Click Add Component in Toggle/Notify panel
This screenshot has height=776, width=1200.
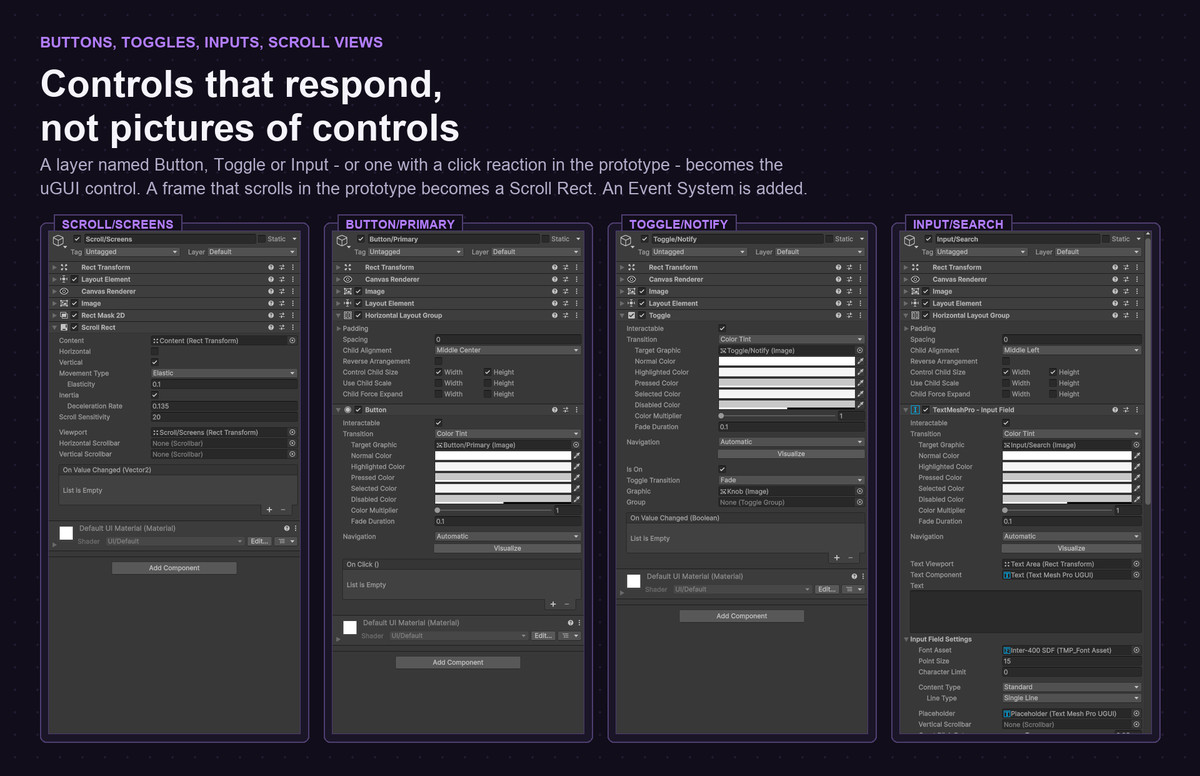pyautogui.click(x=742, y=616)
